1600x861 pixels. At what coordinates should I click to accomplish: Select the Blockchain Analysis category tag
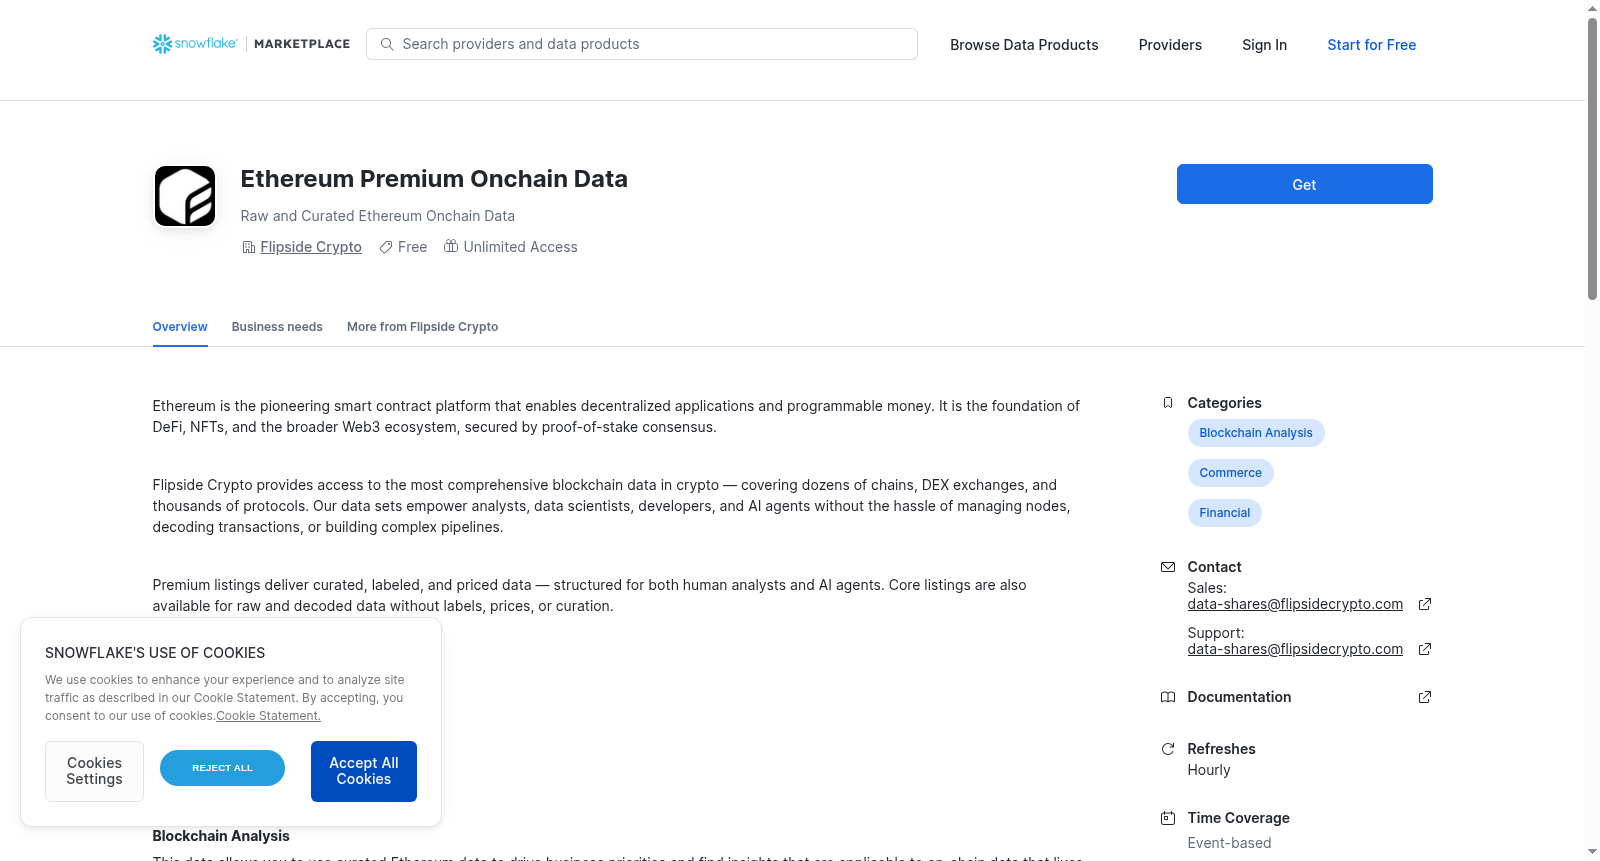(x=1256, y=433)
